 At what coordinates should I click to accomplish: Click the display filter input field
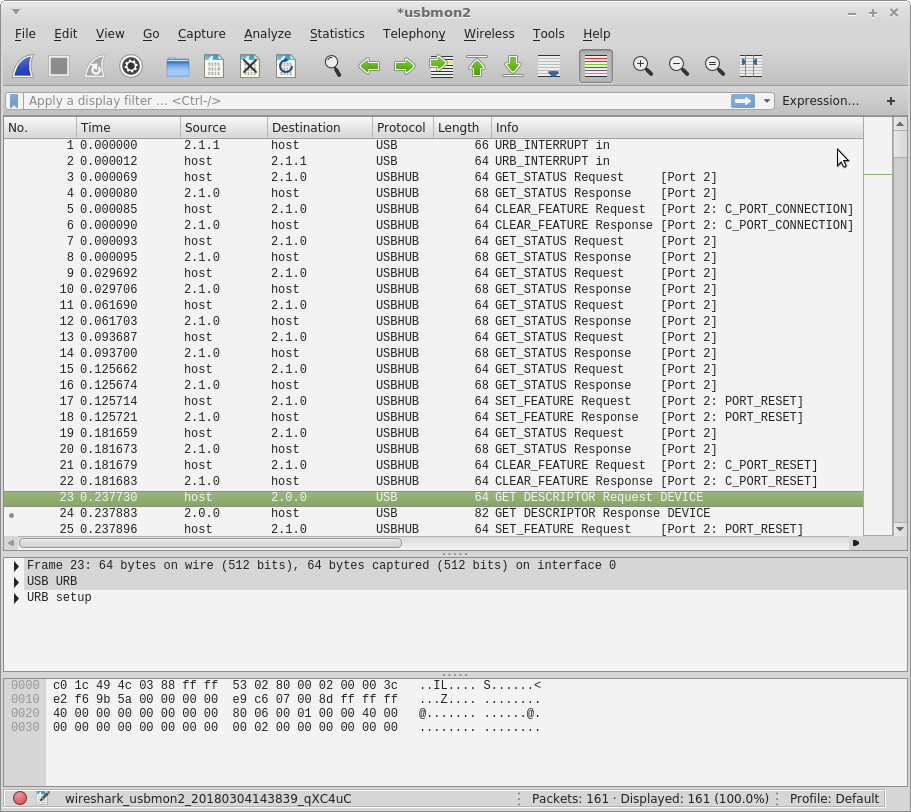[x=376, y=101]
